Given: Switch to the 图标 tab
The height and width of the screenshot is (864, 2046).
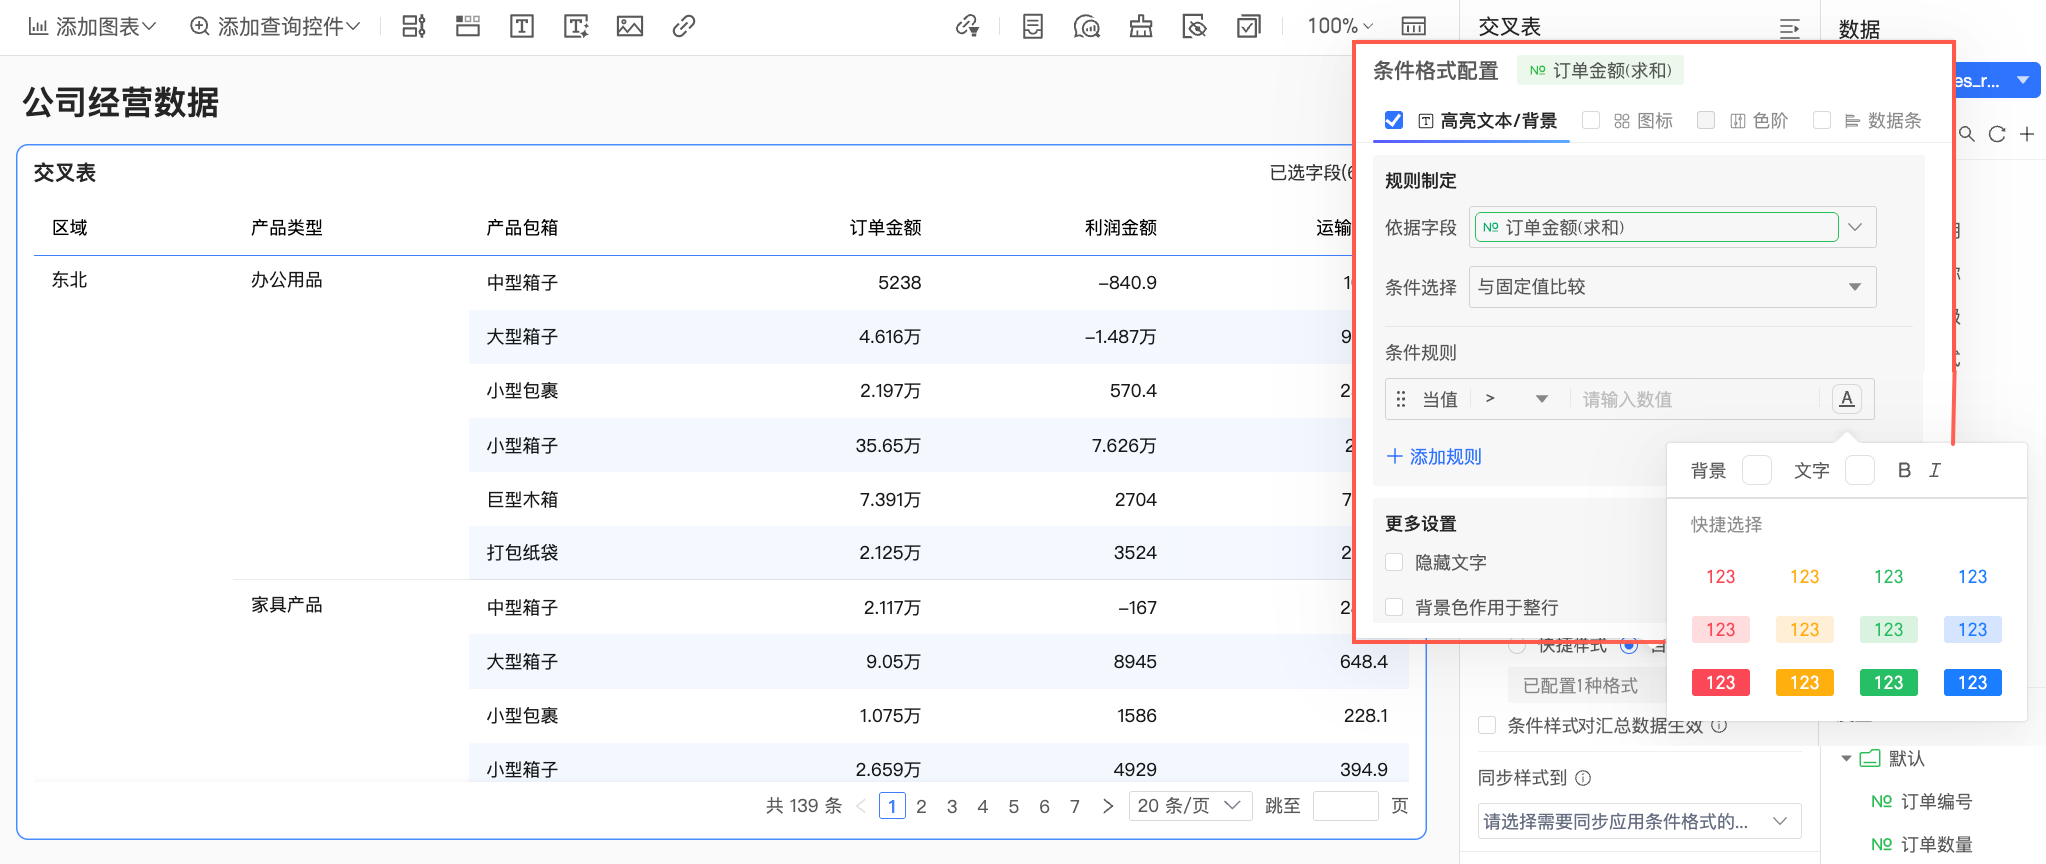Looking at the screenshot, I should (x=1644, y=121).
